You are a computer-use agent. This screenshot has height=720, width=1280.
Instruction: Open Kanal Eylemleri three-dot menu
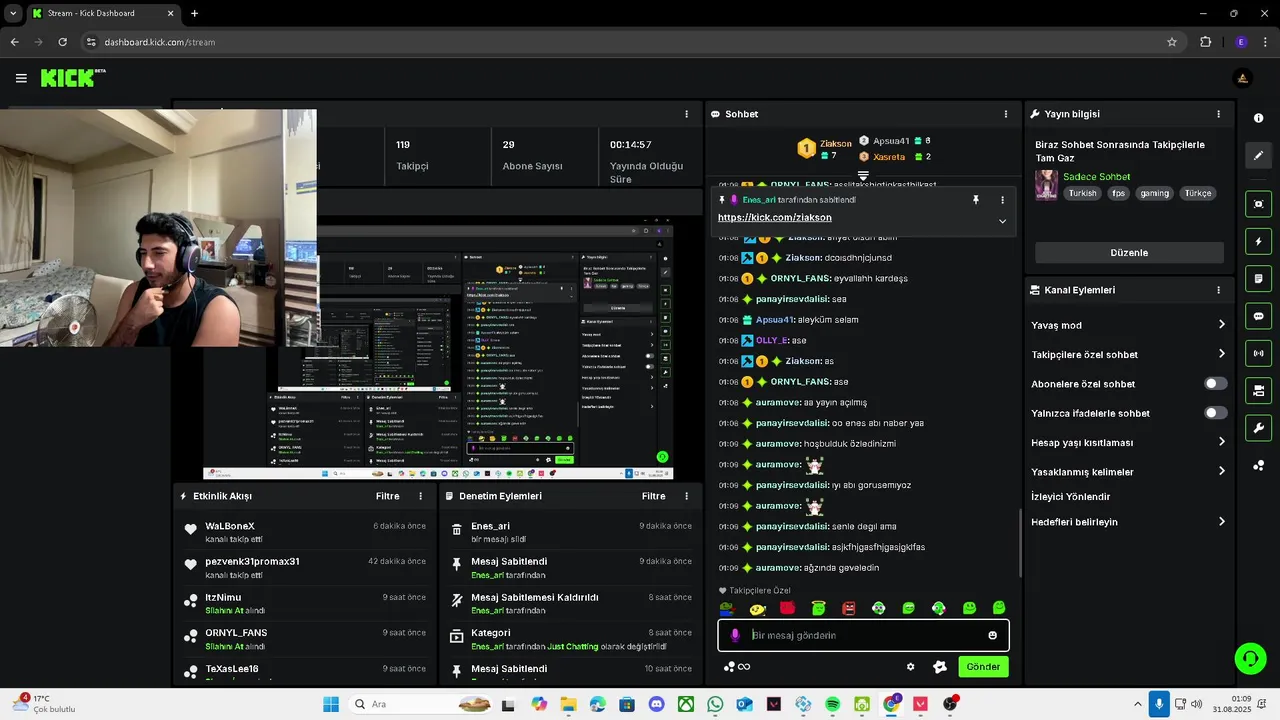pos(1218,290)
